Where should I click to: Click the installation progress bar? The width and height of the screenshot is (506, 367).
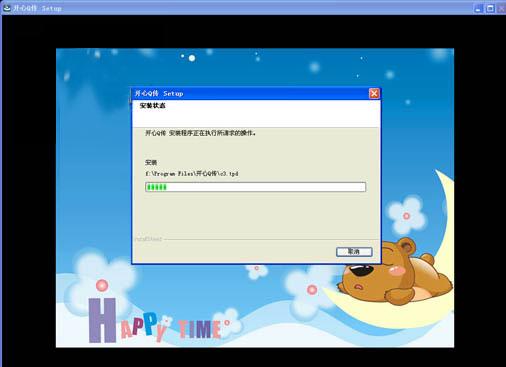(x=255, y=187)
